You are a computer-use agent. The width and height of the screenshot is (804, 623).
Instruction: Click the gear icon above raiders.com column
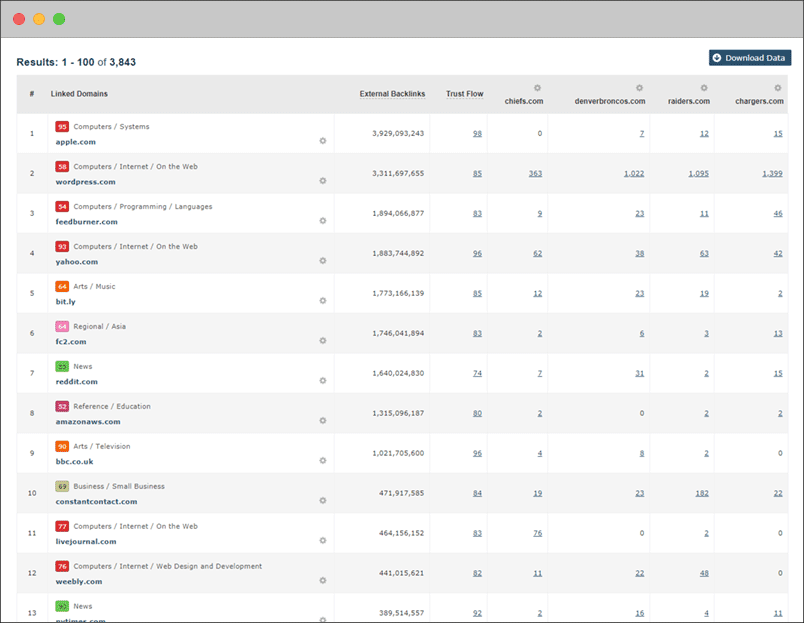click(x=704, y=88)
